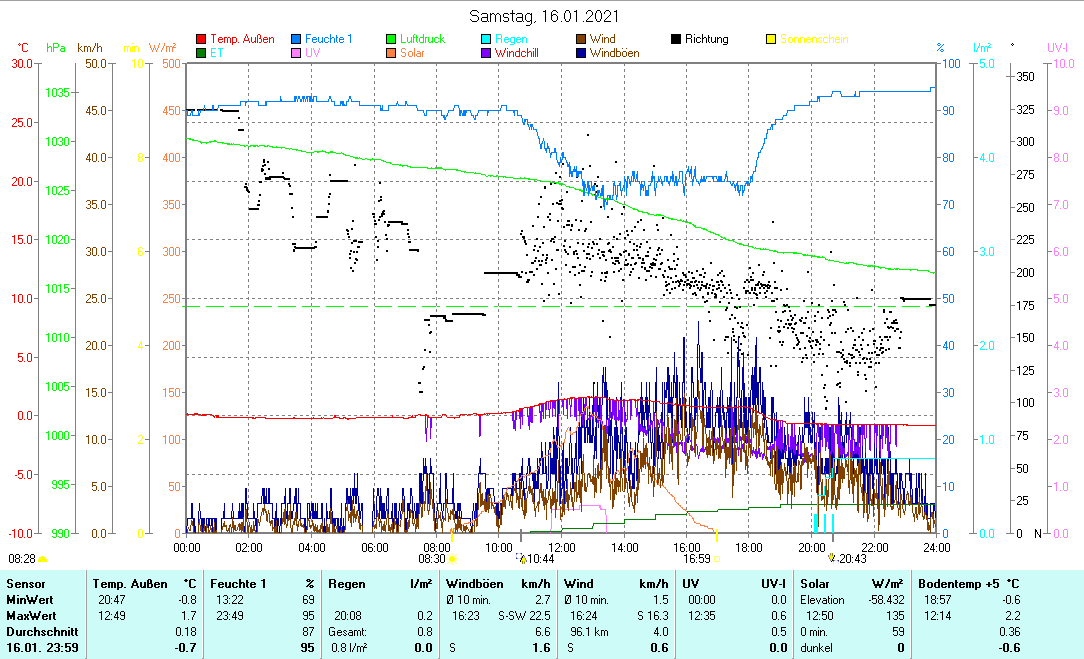1084x659 pixels.
Task: Click the chart title Samstag, 16.01.2021
Action: click(x=544, y=16)
